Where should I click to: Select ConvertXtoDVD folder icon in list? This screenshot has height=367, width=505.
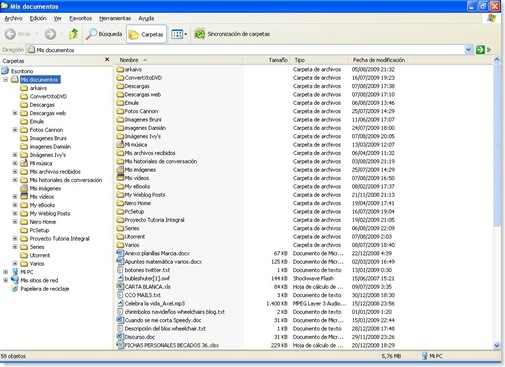120,78
